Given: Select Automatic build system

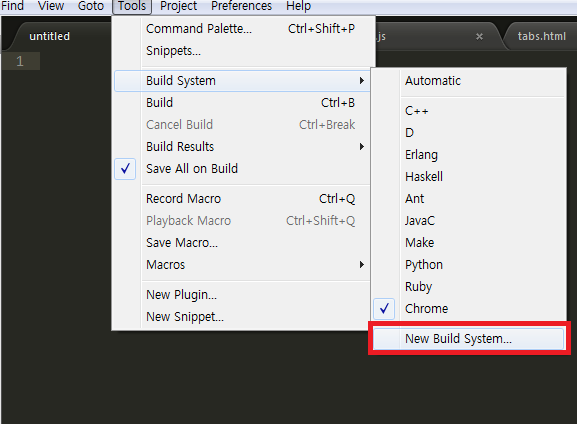Looking at the screenshot, I should (x=468, y=81).
